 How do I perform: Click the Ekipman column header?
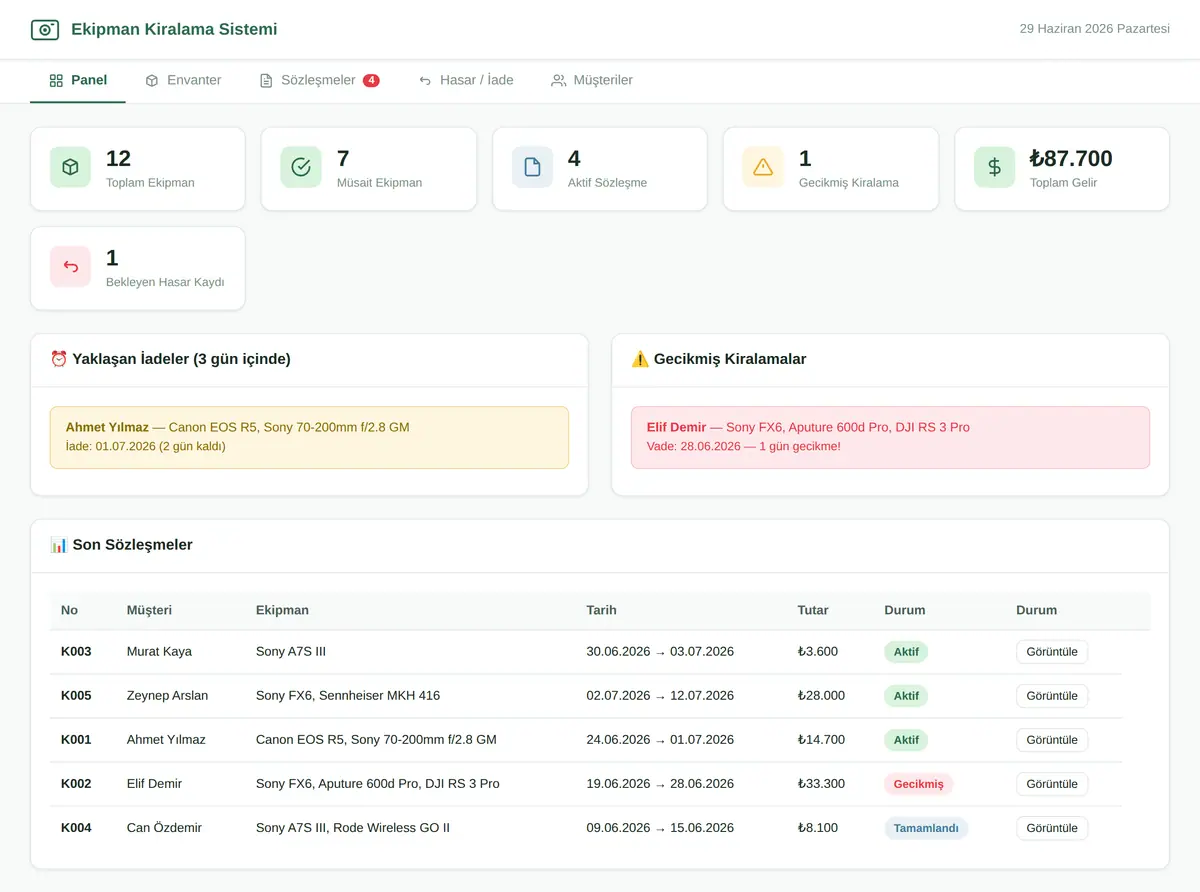[282, 610]
